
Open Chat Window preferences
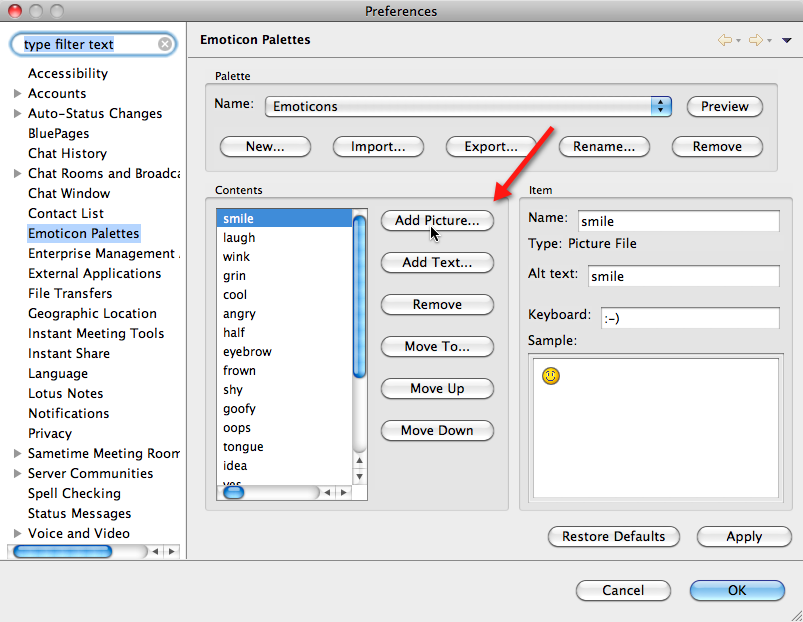click(69, 193)
